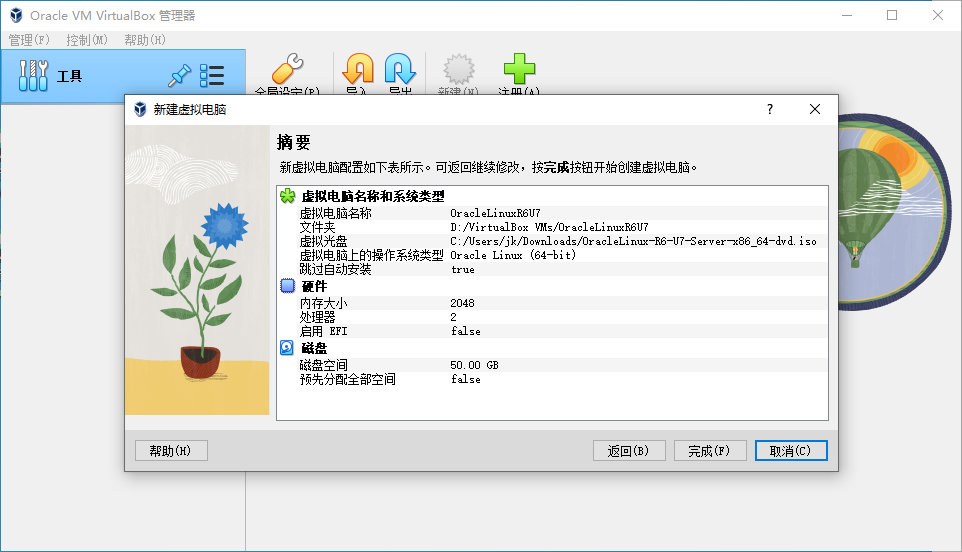Image resolution: width=962 pixels, height=552 pixels.
Task: Click the 文件夹 path D:/VirtualBox VMs/OracleLinuxR6U7
Action: 549,227
